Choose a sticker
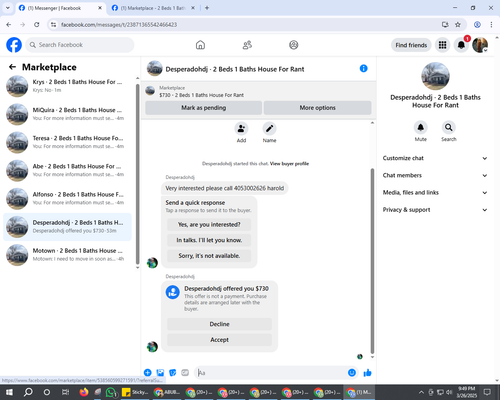The width and height of the screenshot is (500, 400). [x=173, y=373]
